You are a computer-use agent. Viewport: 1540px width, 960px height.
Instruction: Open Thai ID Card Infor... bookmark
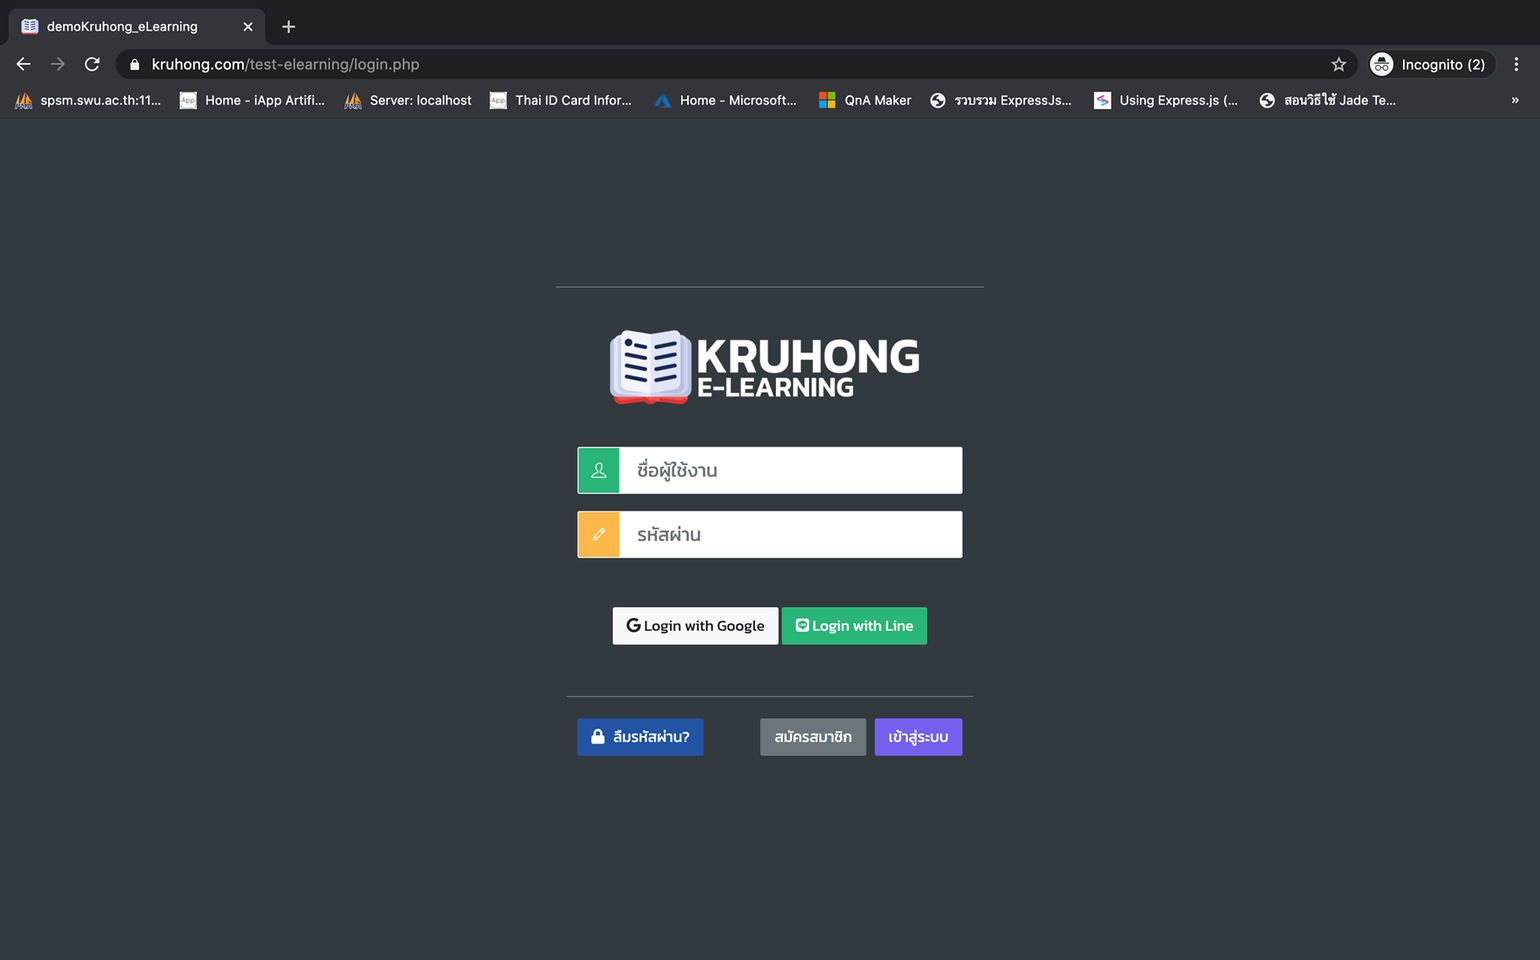[561, 100]
